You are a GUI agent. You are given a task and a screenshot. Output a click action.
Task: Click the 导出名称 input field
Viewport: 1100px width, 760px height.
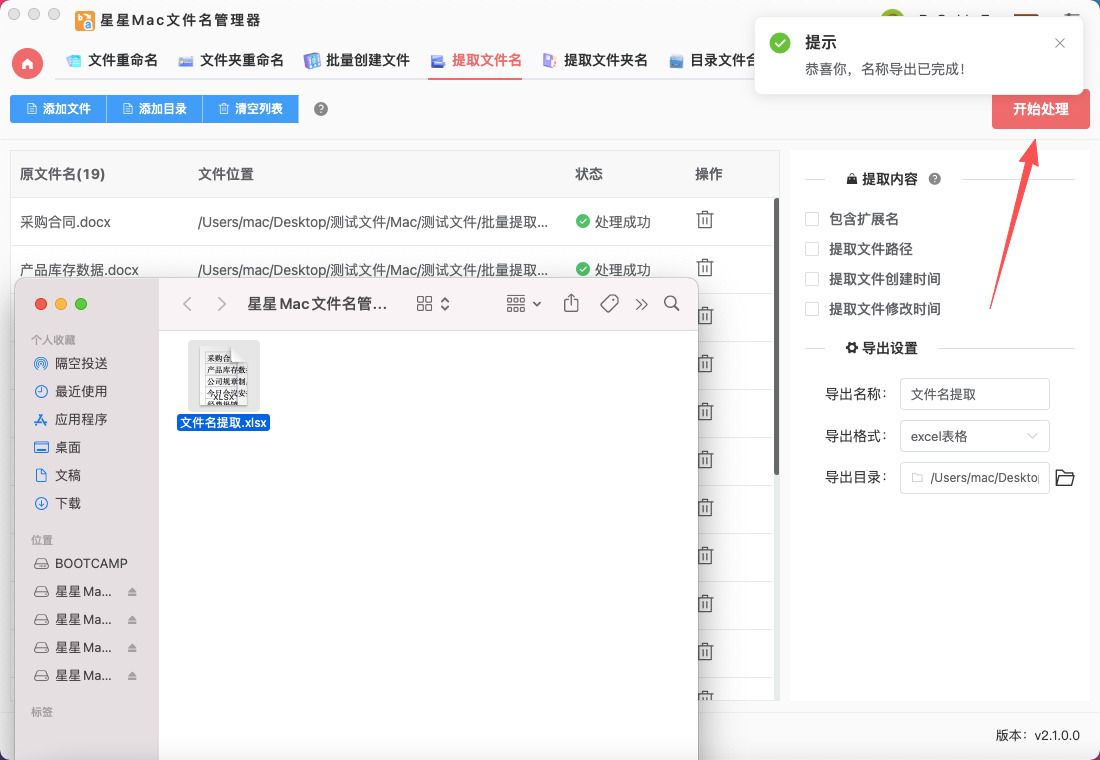click(974, 394)
